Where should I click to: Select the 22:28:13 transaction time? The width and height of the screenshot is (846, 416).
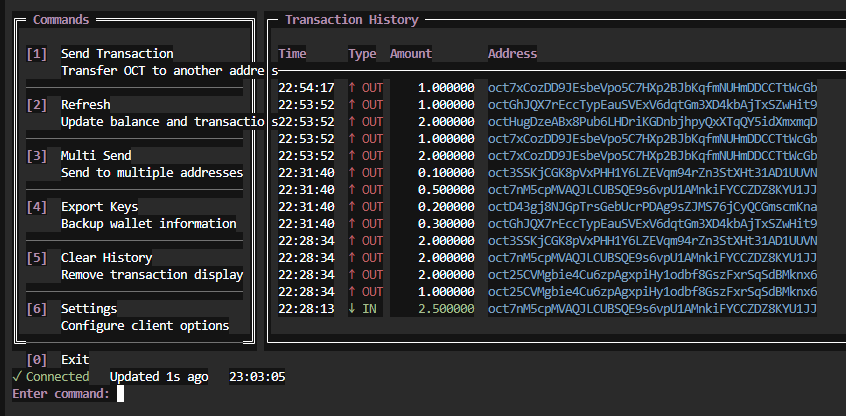point(306,309)
